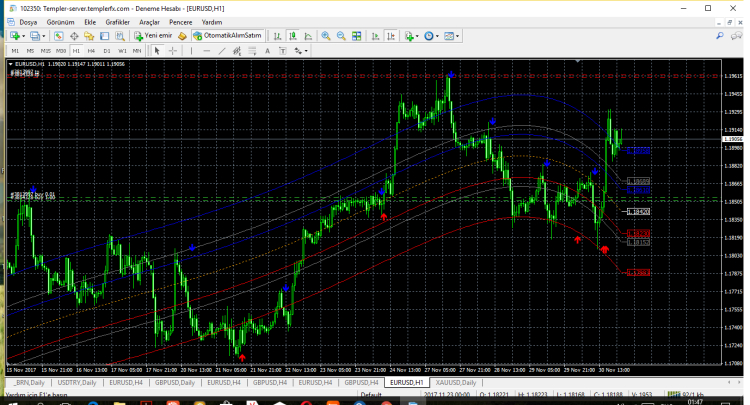The width and height of the screenshot is (750, 405).
Task: Expand the New Chart dropdown arrow
Action: click(x=23, y=36)
